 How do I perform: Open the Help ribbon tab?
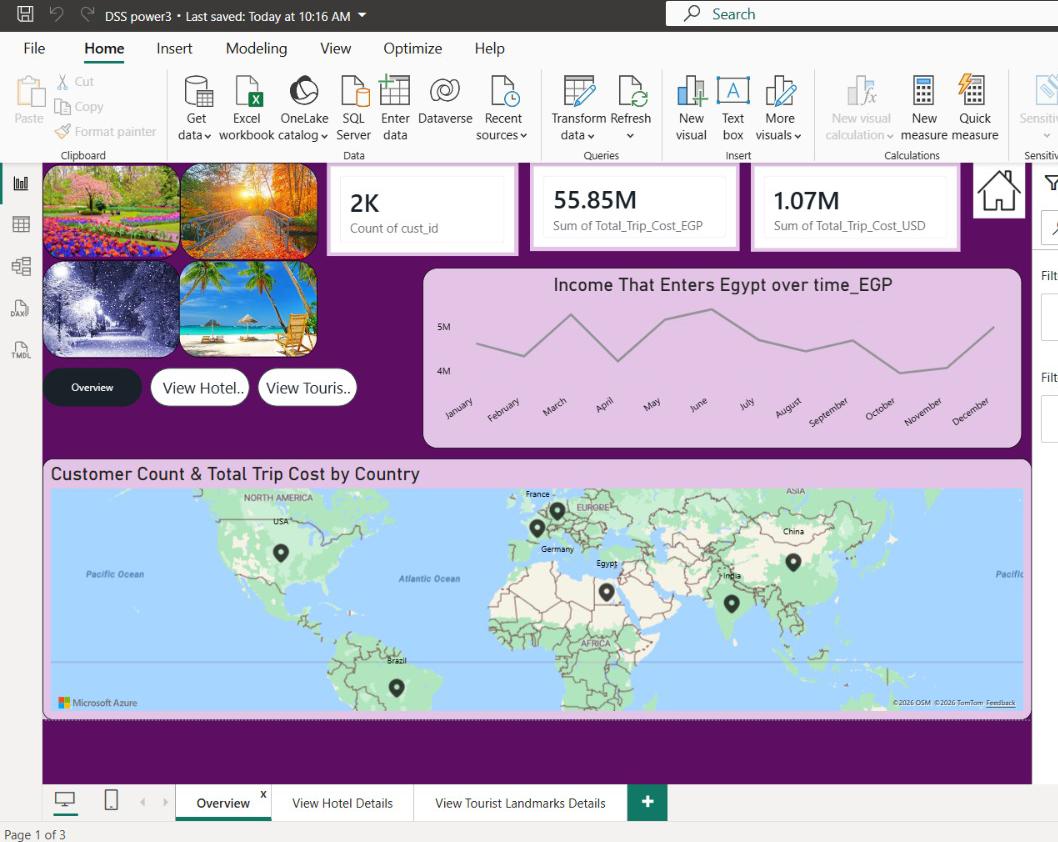pos(489,49)
